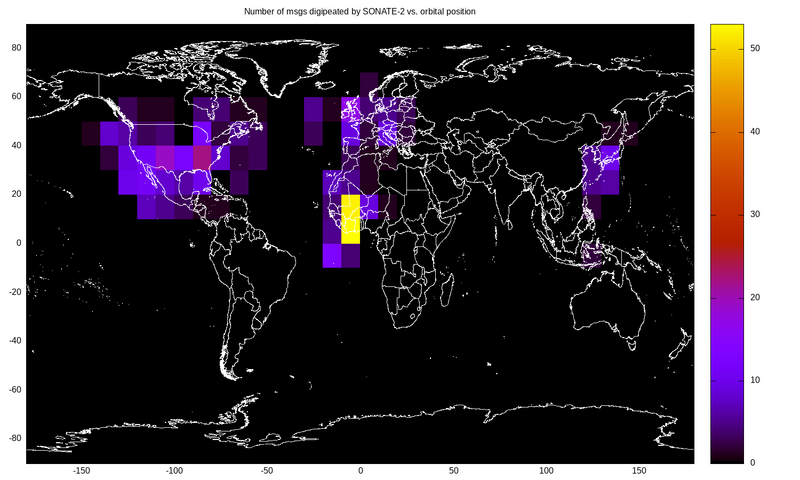800x480 pixels.
Task: Click the colorbar tick label 30
Action: pos(755,215)
